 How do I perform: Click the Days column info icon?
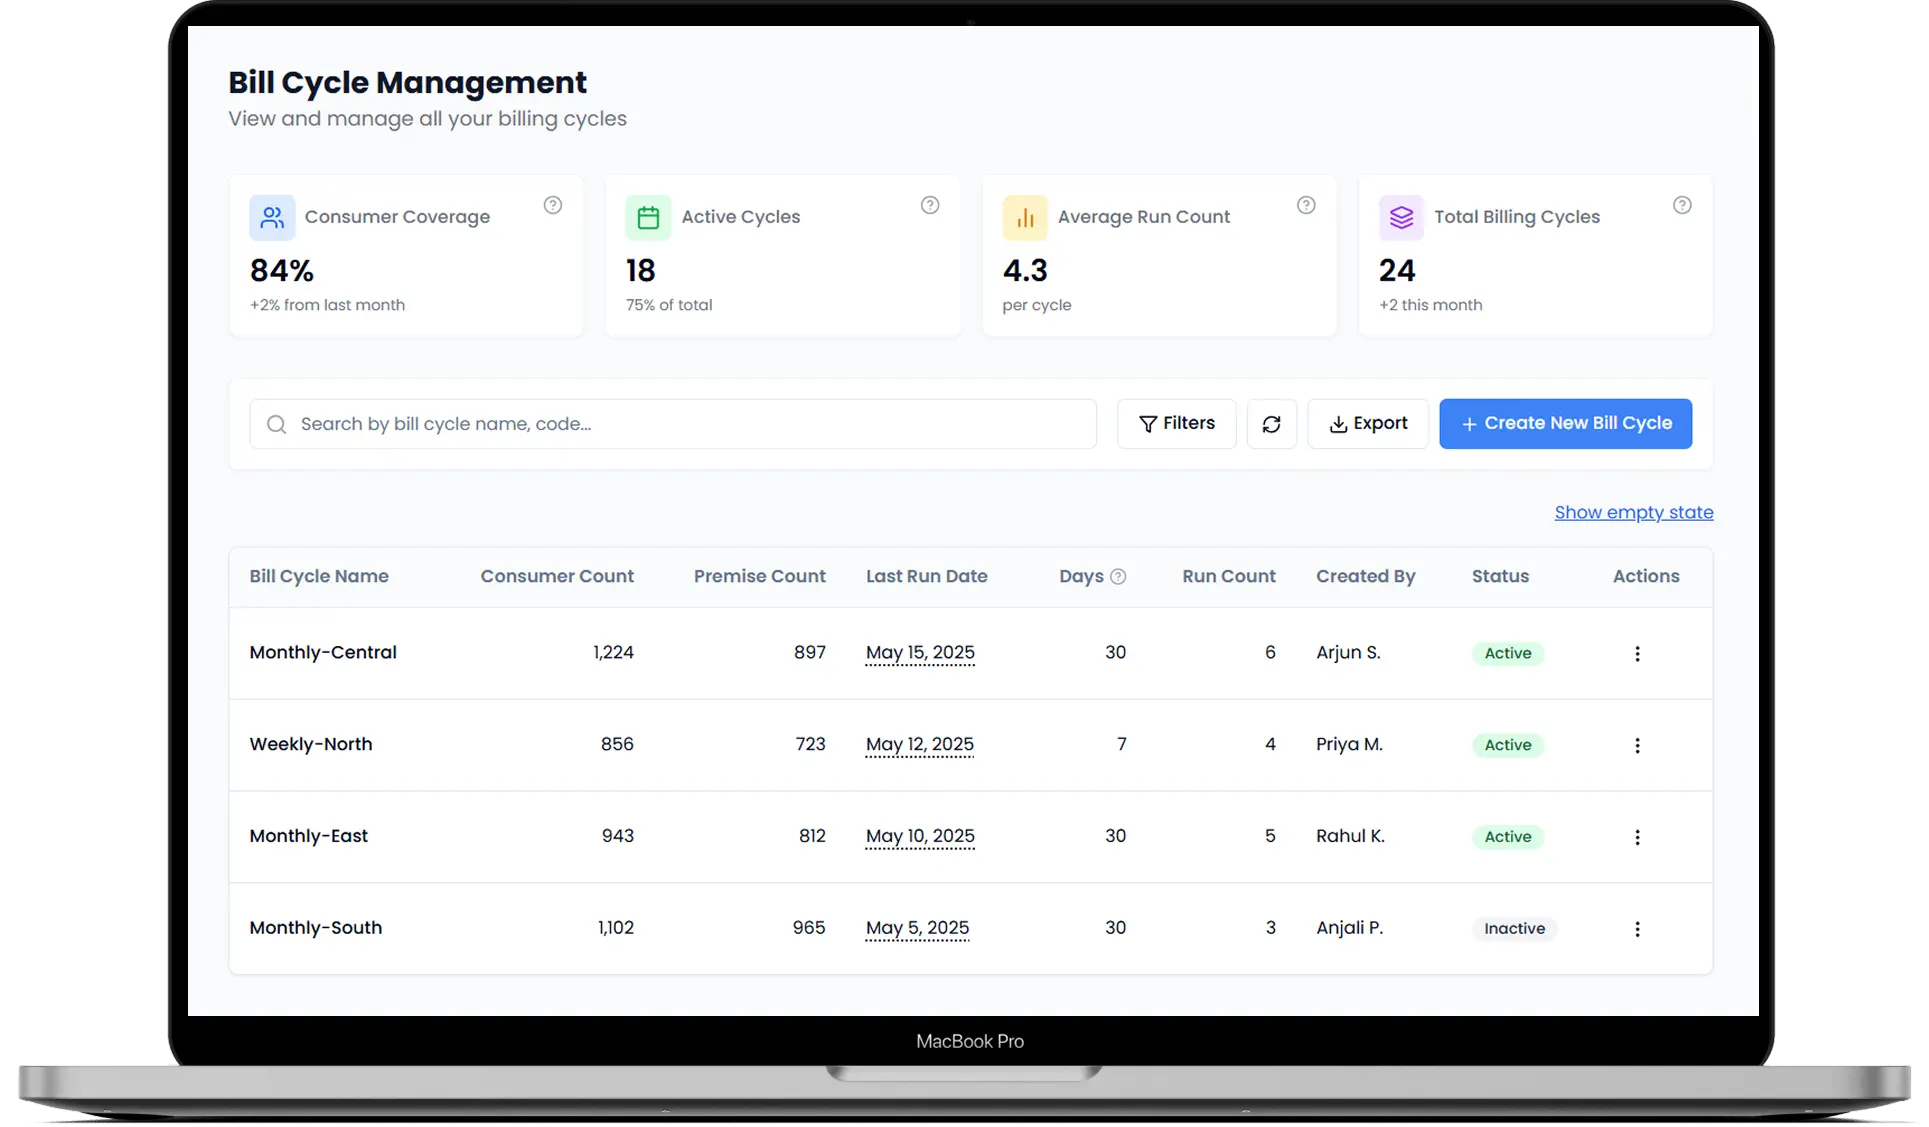point(1118,577)
